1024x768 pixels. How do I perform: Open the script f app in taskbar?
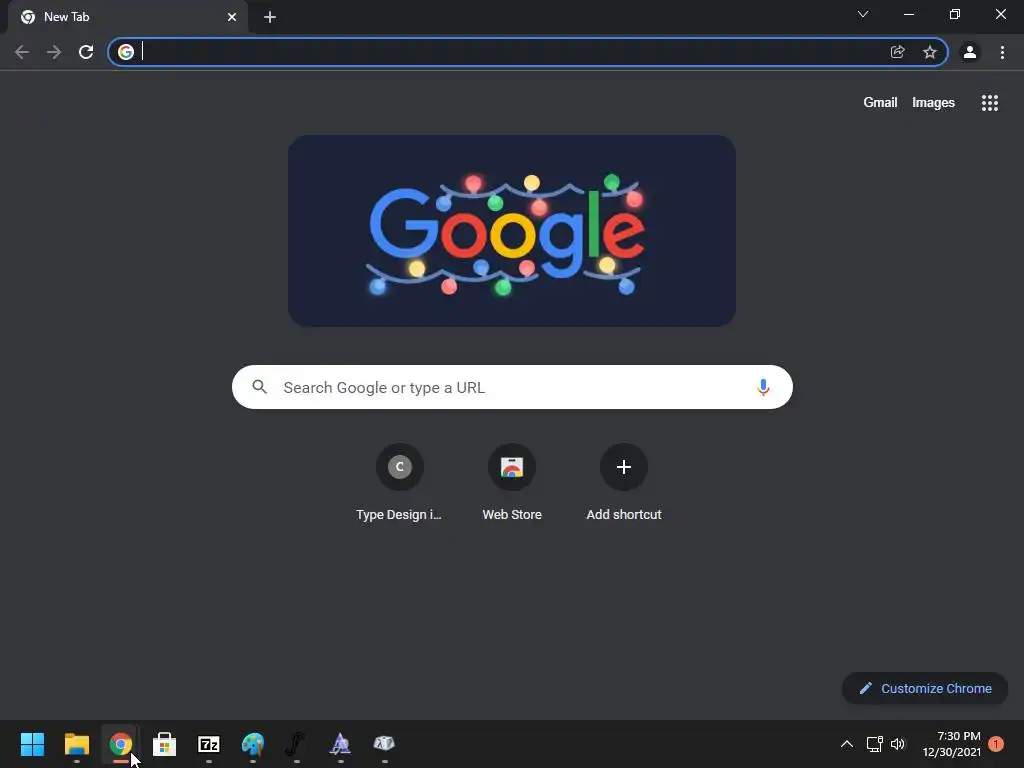click(x=296, y=744)
